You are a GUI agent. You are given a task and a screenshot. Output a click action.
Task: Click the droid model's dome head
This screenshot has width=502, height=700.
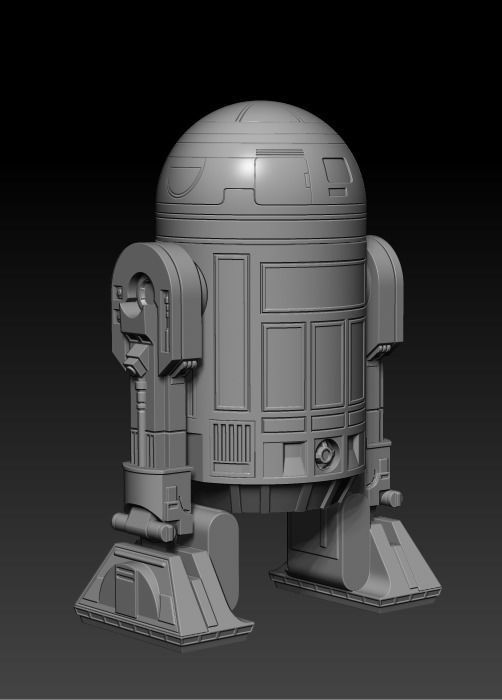[x=261, y=170]
